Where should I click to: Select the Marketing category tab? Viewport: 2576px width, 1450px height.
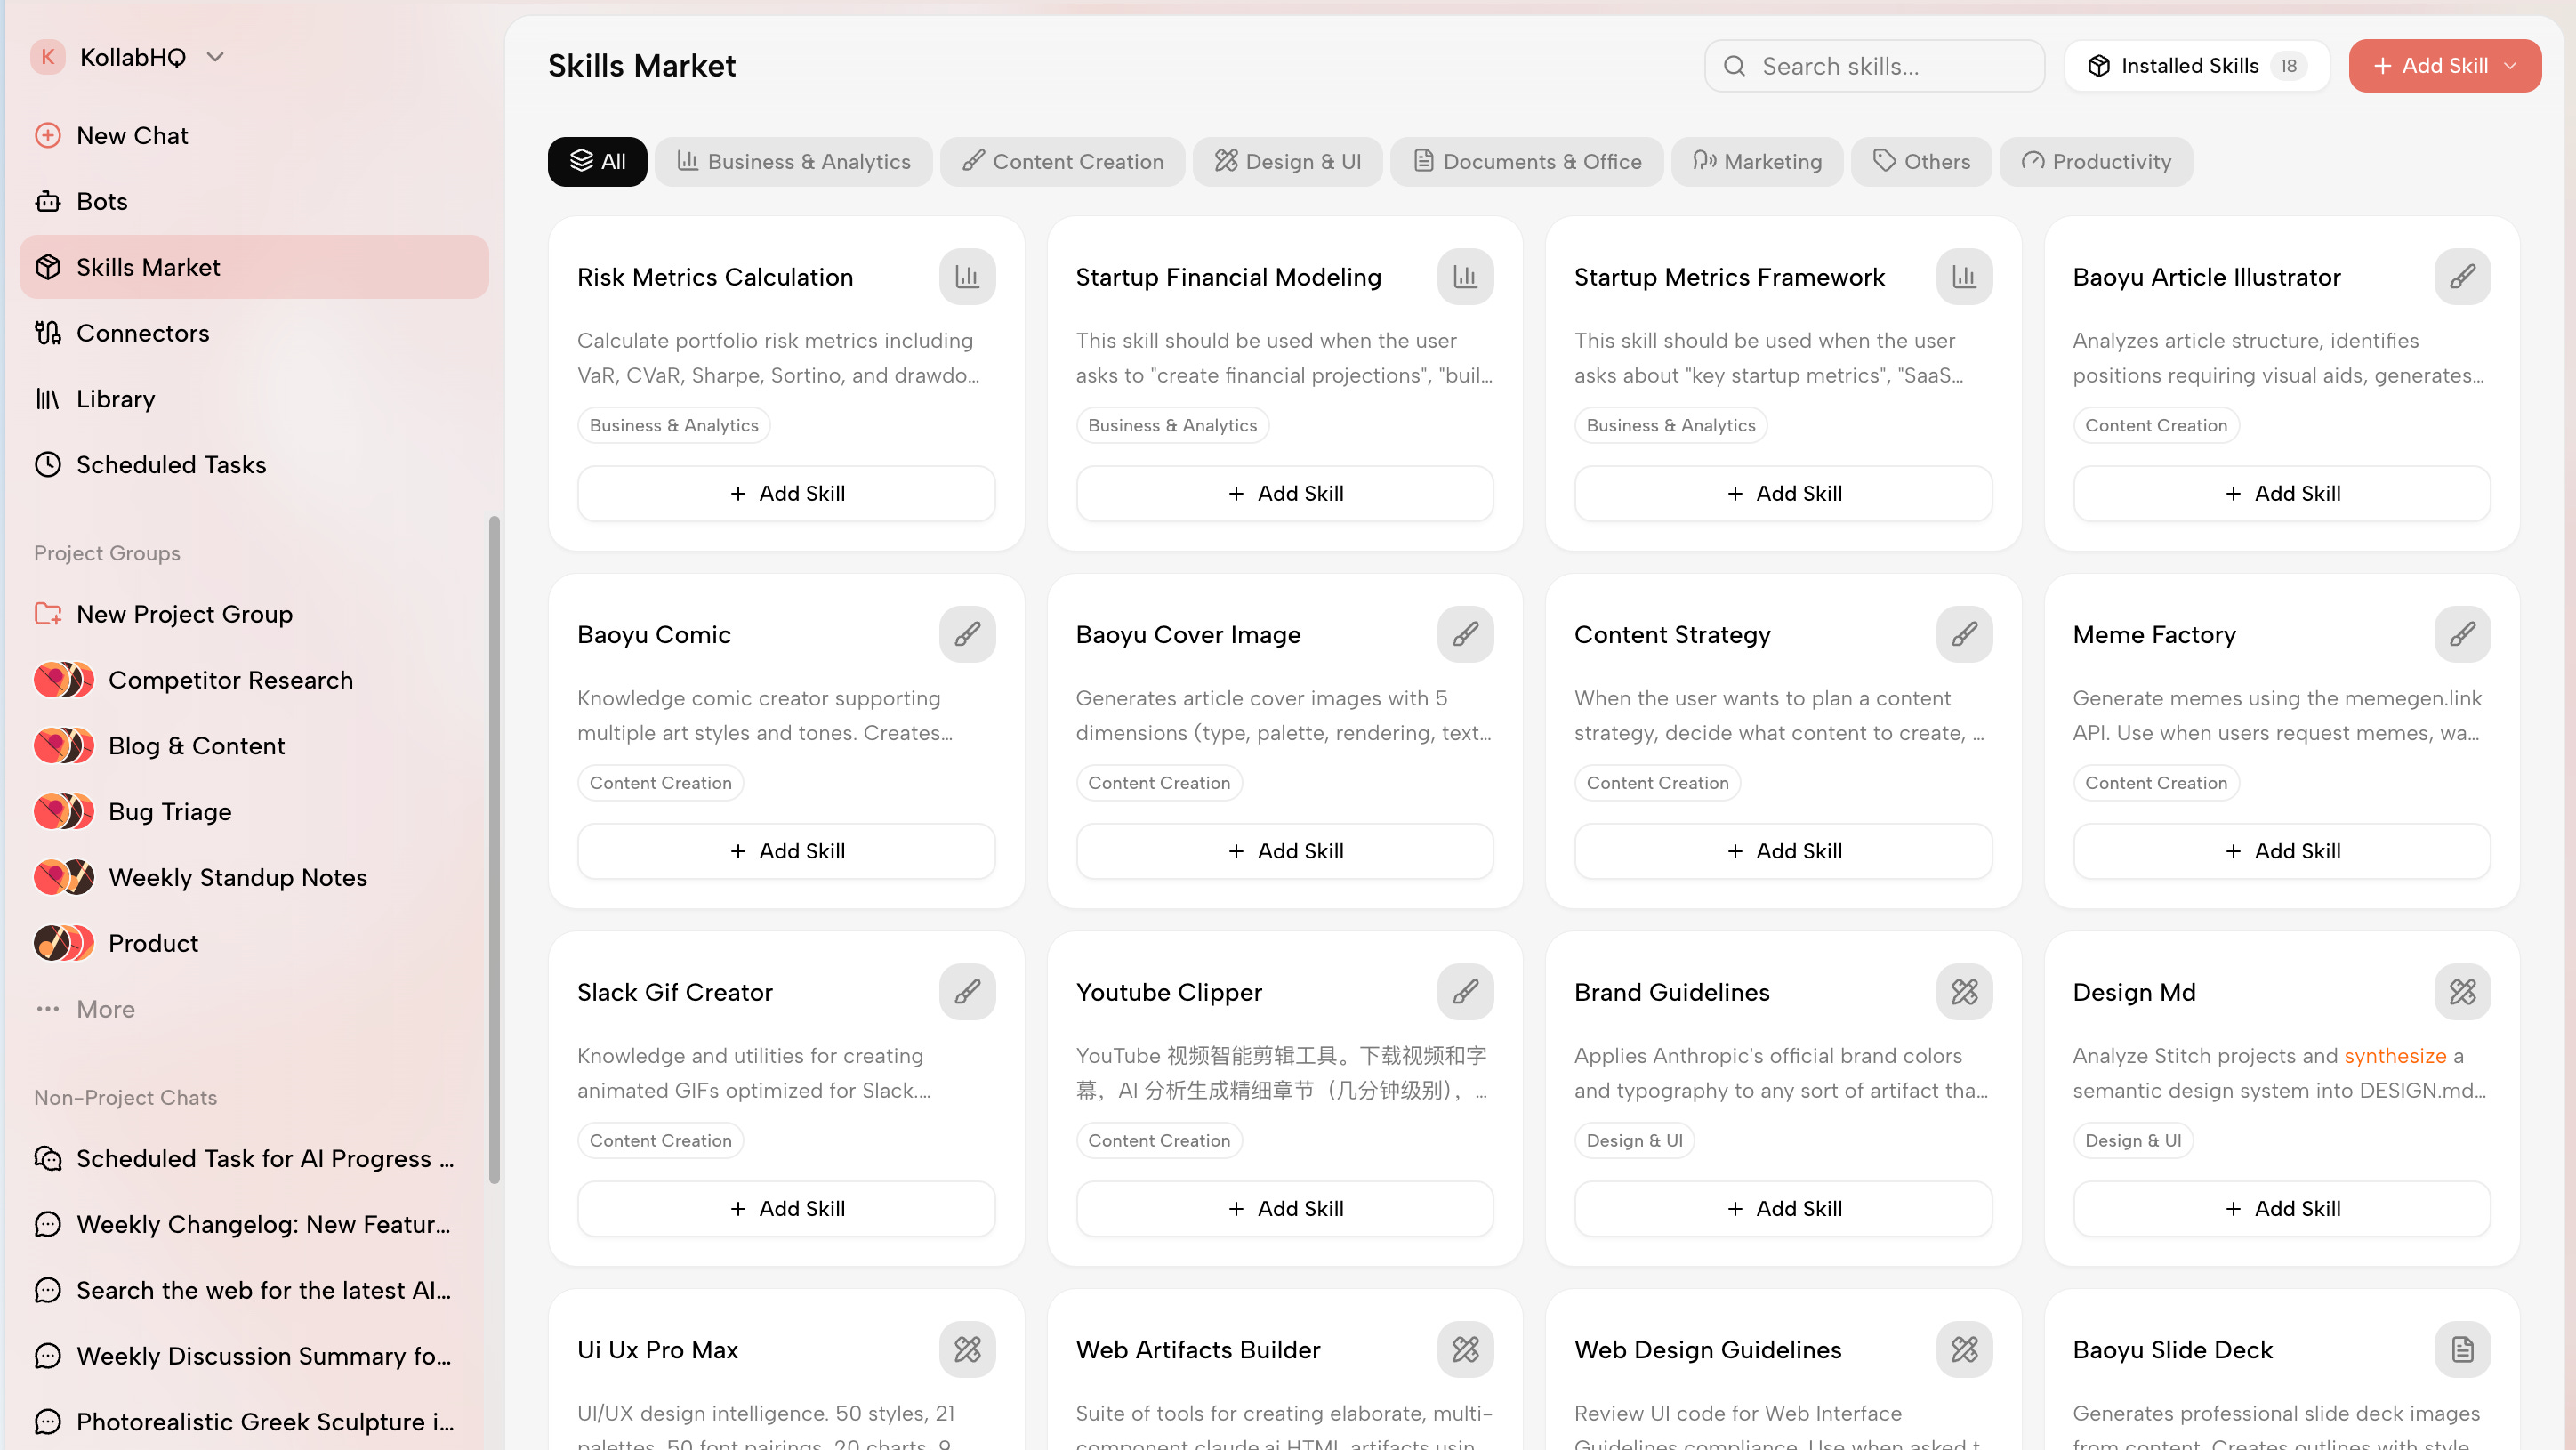[x=1756, y=162]
